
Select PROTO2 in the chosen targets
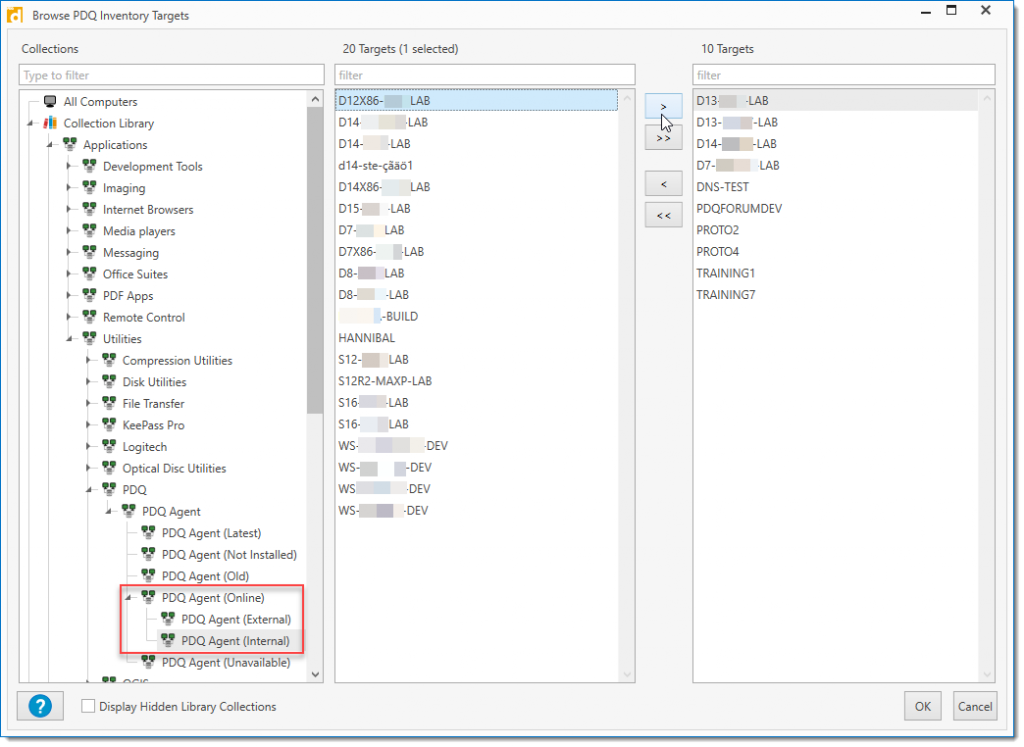pos(717,230)
